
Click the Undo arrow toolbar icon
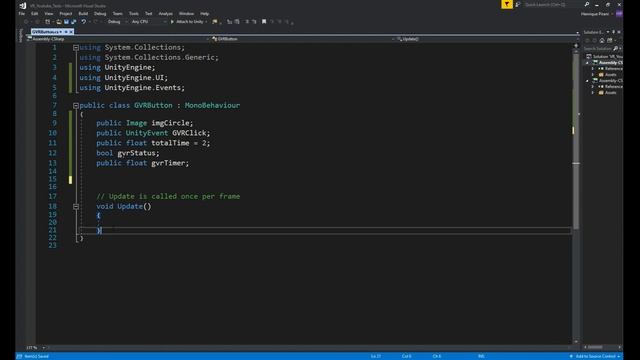(x=84, y=22)
